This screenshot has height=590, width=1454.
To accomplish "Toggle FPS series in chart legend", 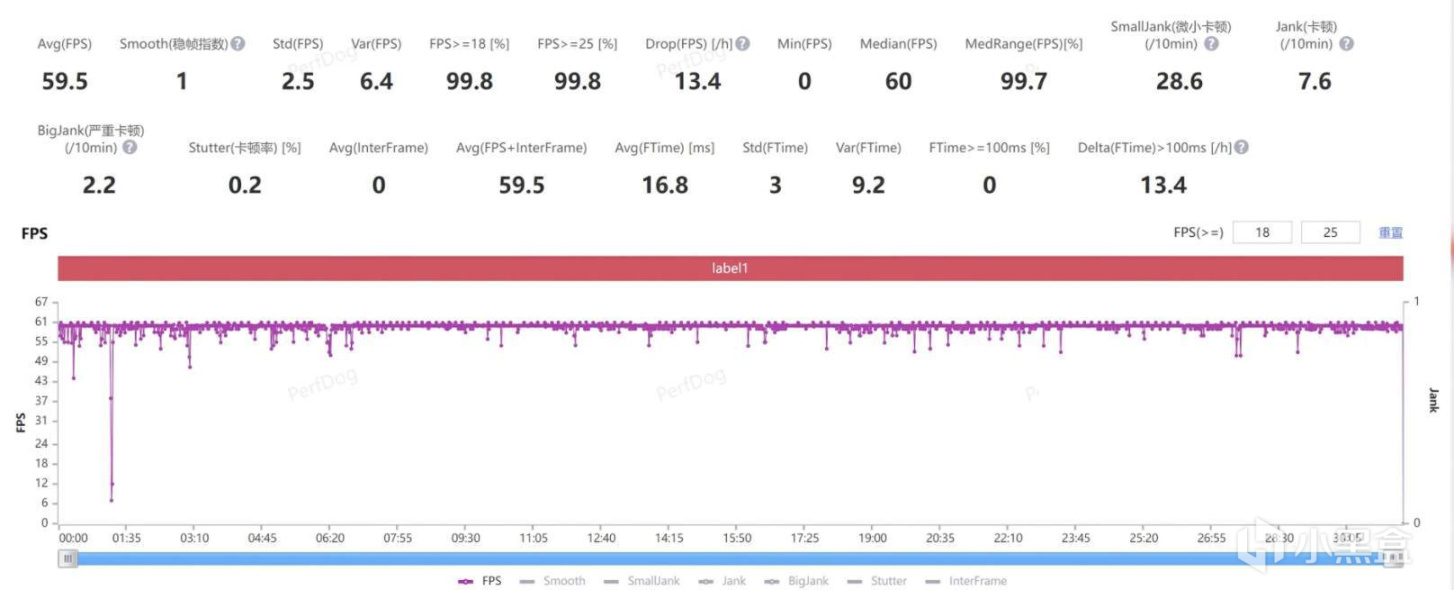I will coord(480,581).
